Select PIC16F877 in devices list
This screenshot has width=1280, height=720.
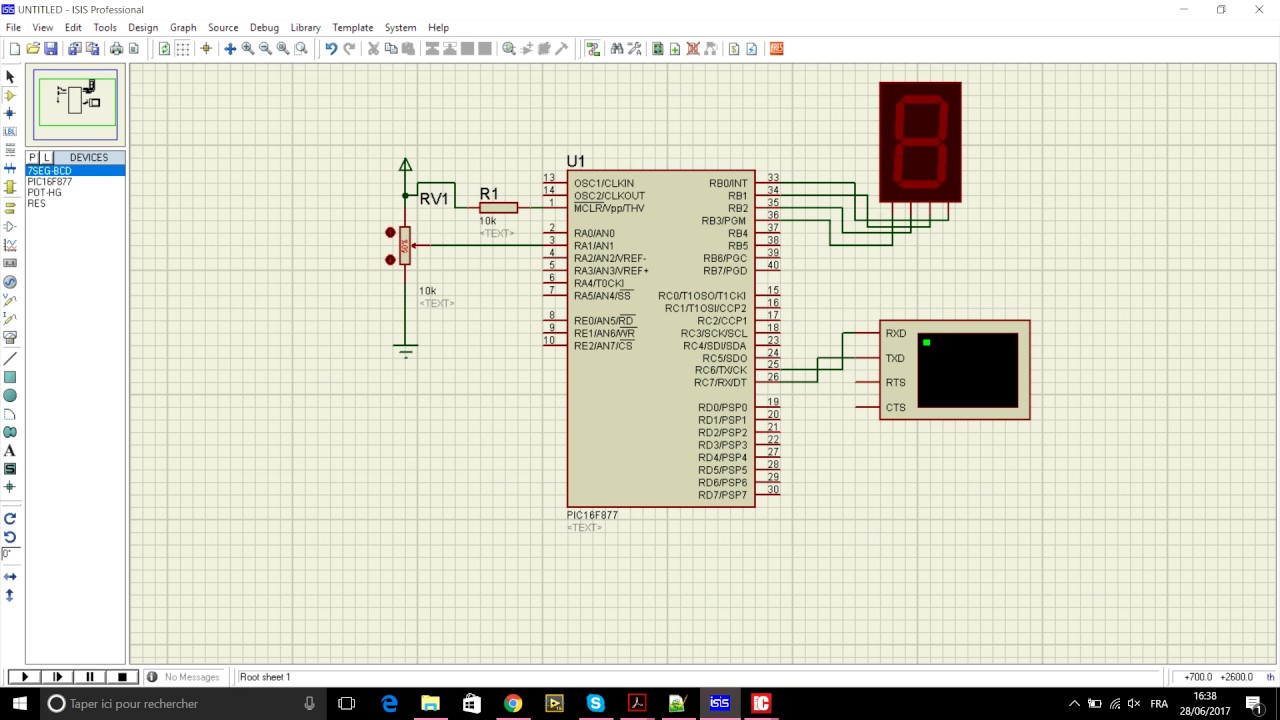click(50, 182)
